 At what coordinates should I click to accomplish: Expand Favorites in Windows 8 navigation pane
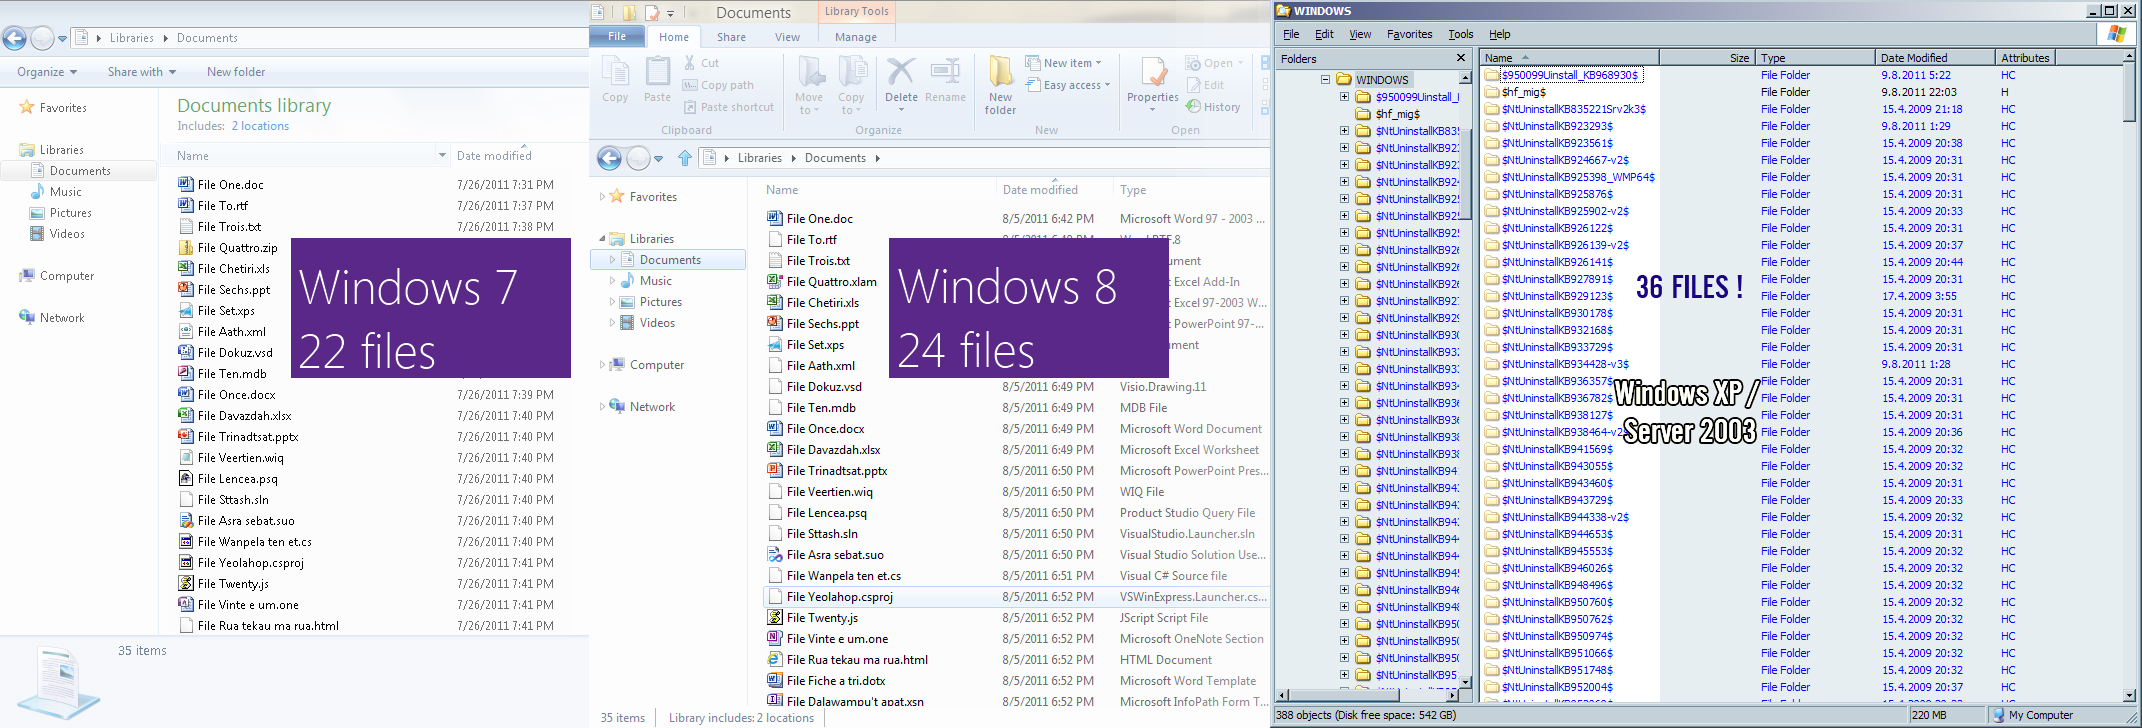[x=602, y=197]
